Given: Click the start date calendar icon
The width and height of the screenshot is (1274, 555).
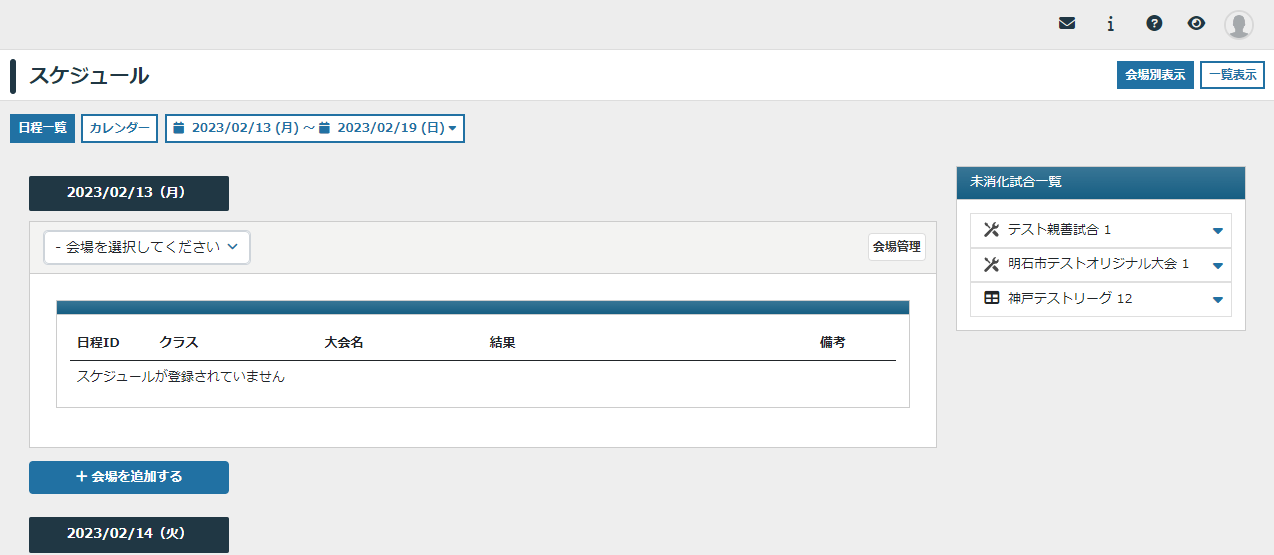Looking at the screenshot, I should pyautogui.click(x=179, y=128).
